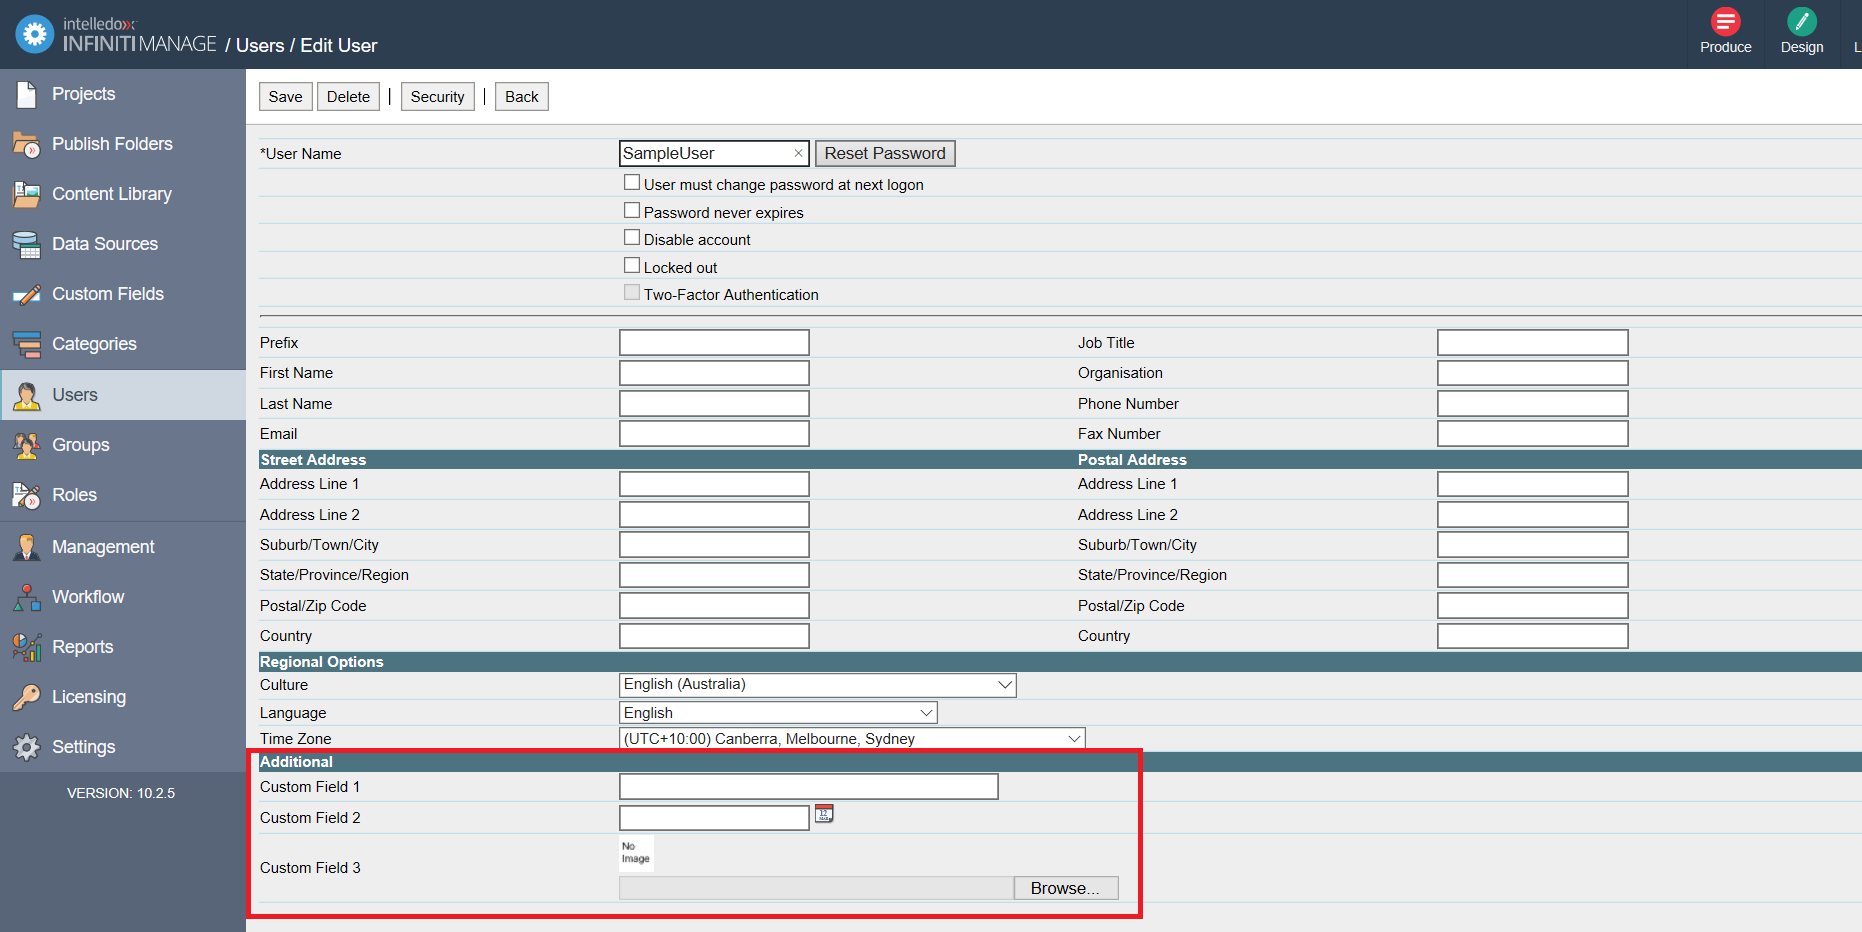Screen dimensions: 1862x932
Task: Open the calendar picker for Custom Field 2
Action: pyautogui.click(x=824, y=813)
